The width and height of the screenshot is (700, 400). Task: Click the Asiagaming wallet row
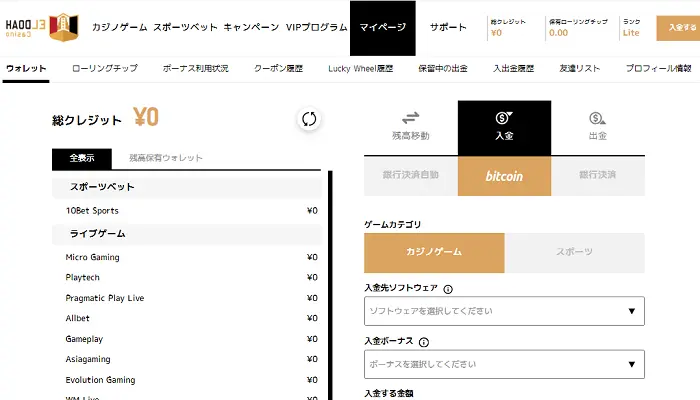187,359
